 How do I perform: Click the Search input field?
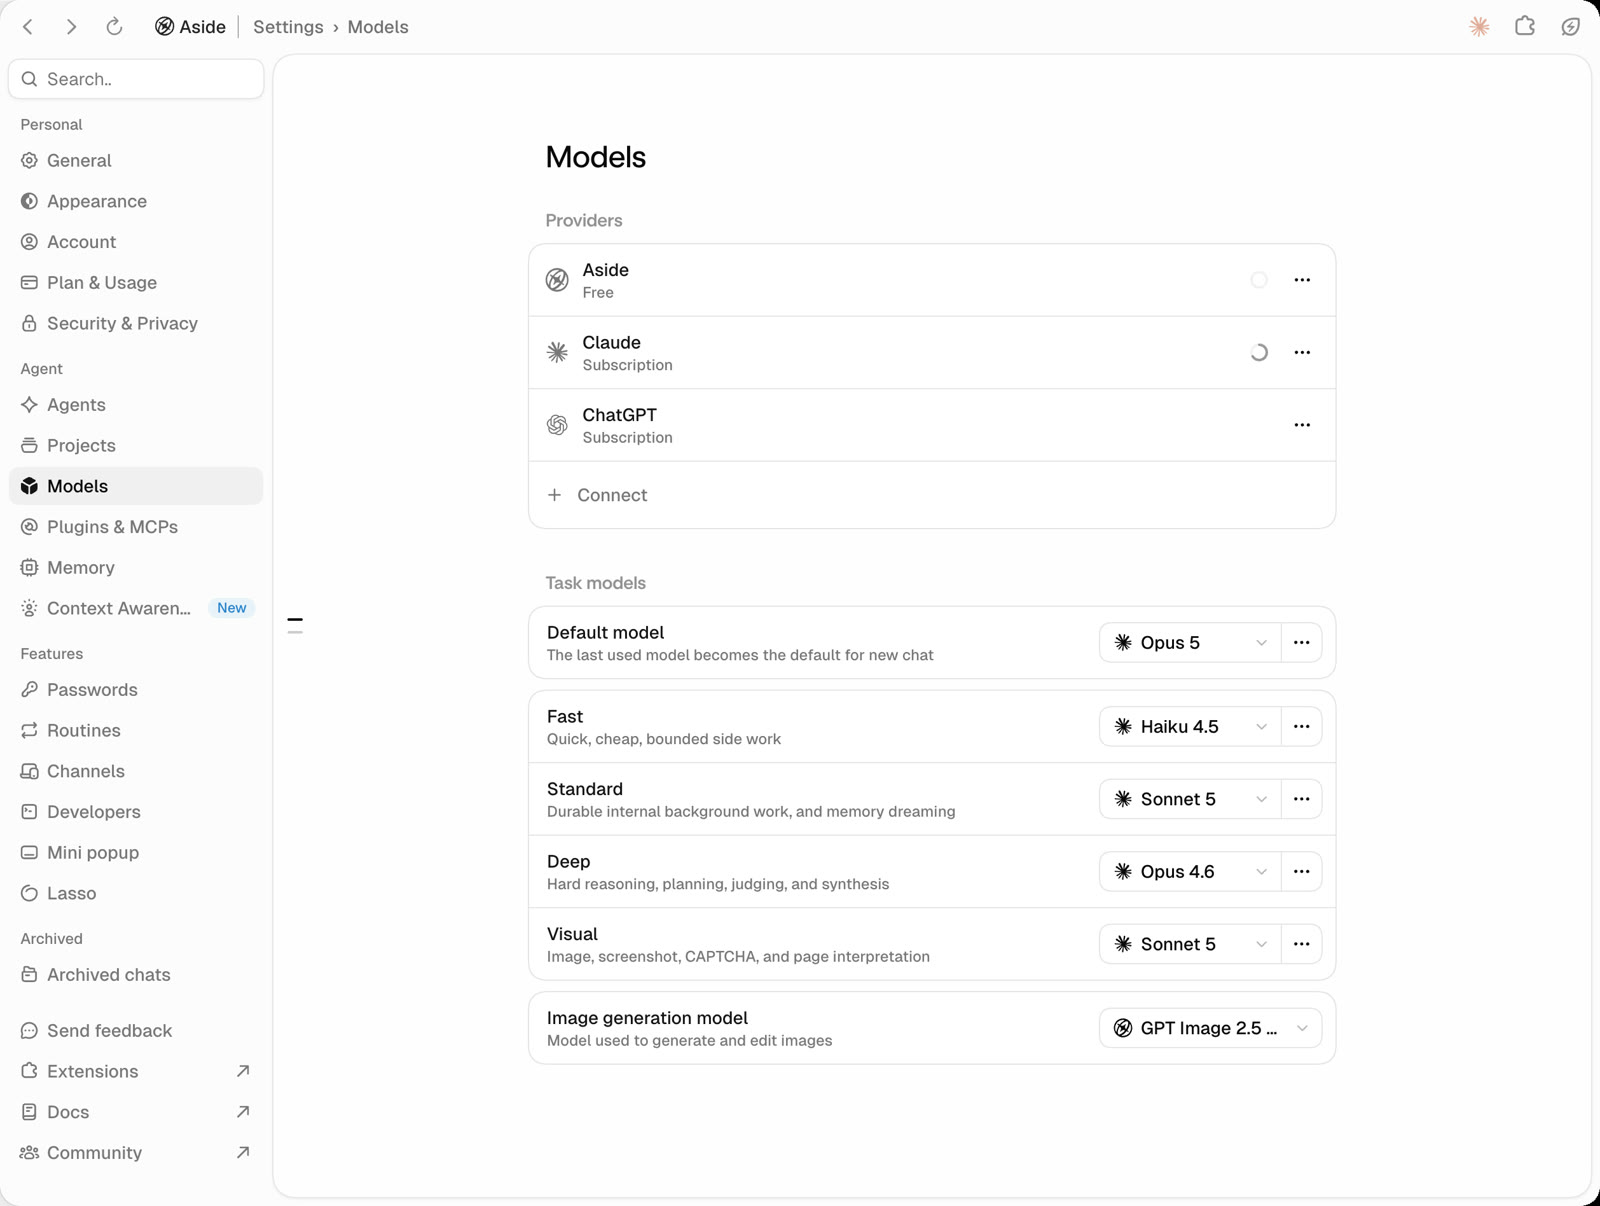136,79
